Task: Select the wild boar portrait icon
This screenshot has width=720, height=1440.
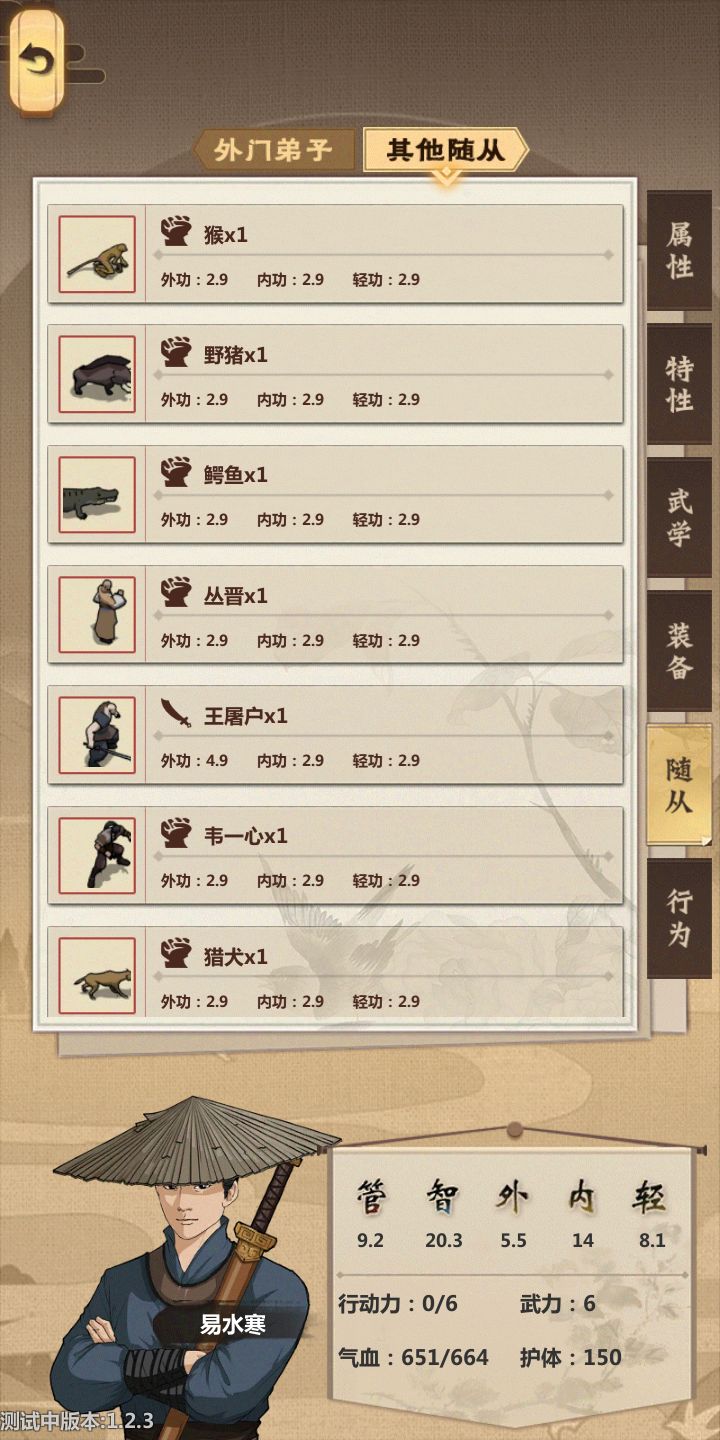Action: [x=97, y=374]
